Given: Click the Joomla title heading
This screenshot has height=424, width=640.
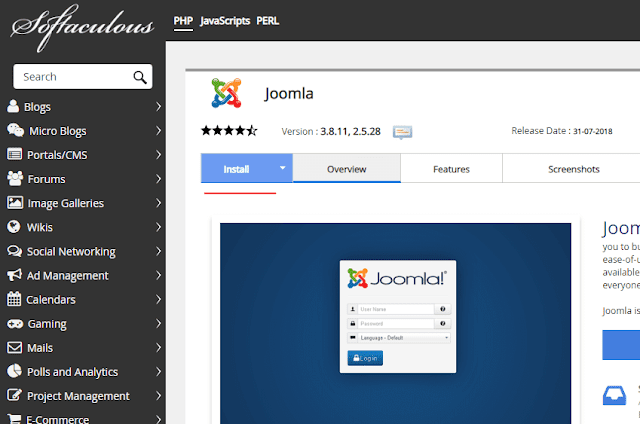Looking at the screenshot, I should point(289,93).
